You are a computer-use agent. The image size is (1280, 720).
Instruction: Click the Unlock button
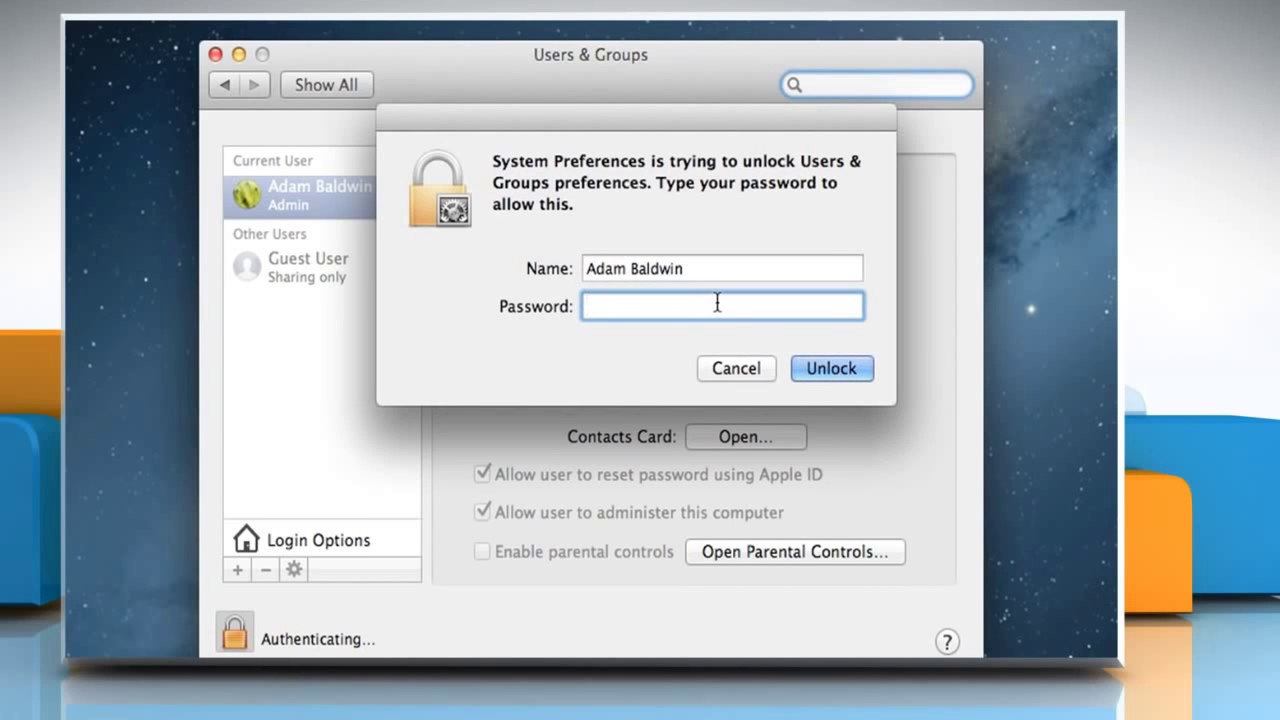pos(832,368)
